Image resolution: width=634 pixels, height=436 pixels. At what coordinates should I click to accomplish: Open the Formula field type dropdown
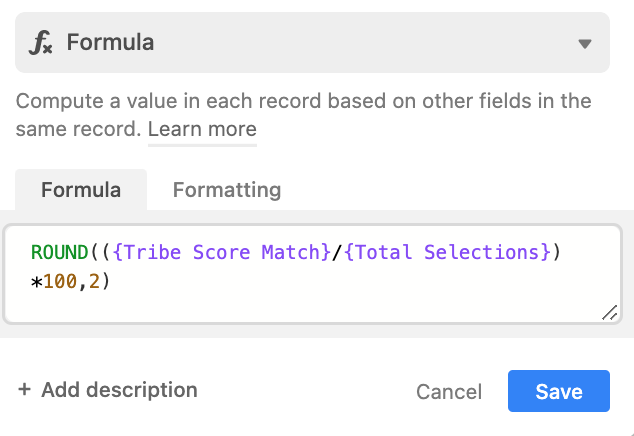tap(312, 42)
